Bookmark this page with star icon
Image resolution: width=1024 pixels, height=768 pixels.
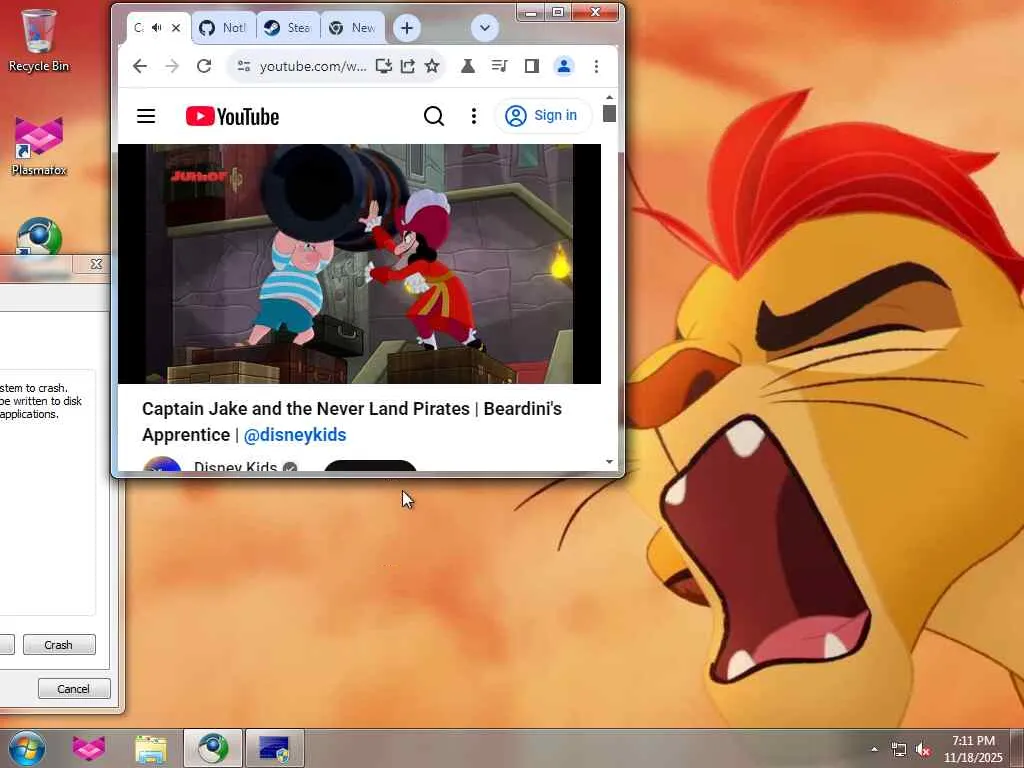pos(432,66)
